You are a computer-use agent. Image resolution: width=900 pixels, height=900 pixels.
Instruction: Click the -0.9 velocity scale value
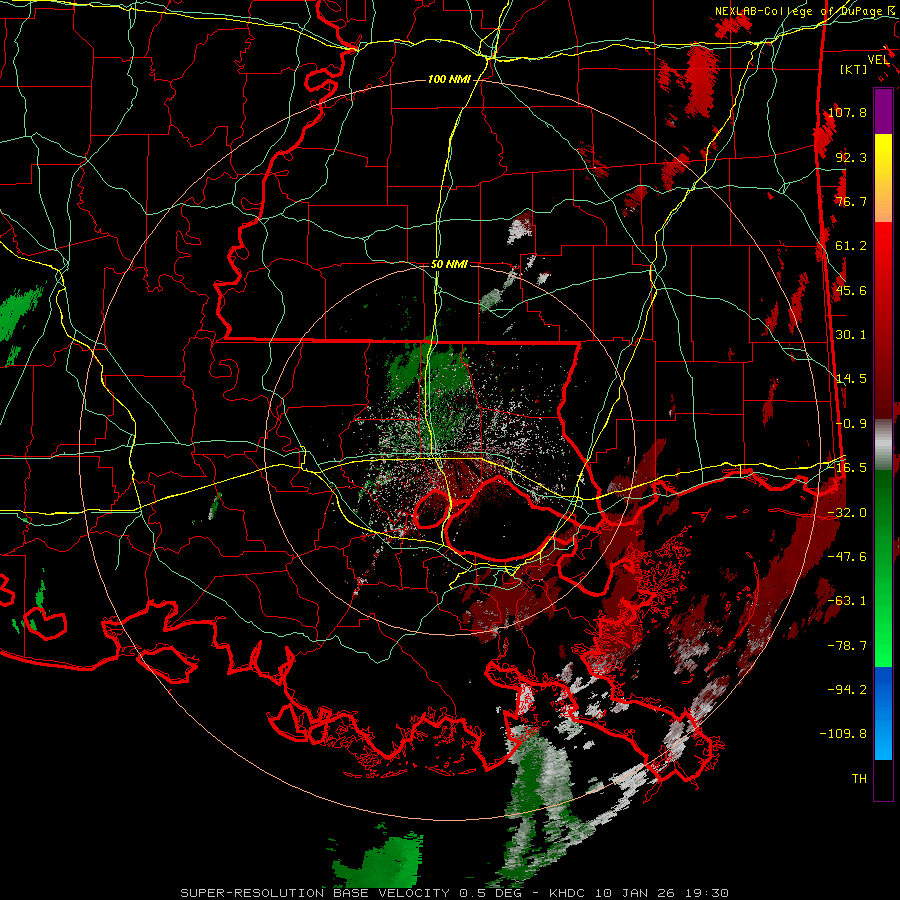851,424
